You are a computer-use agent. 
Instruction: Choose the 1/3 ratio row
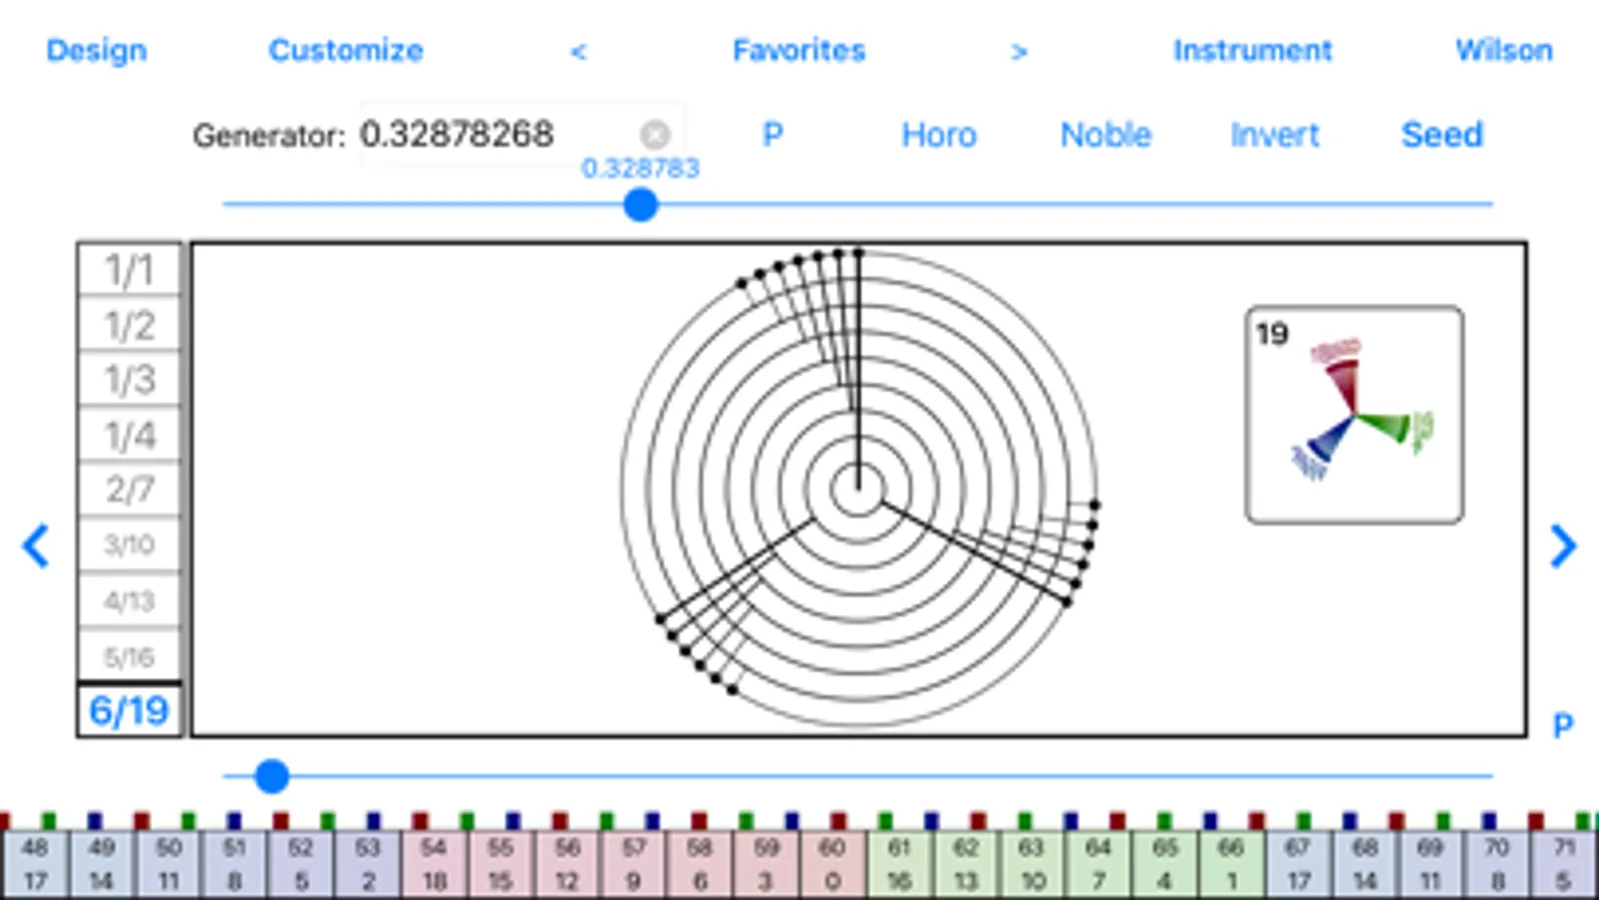pos(130,379)
